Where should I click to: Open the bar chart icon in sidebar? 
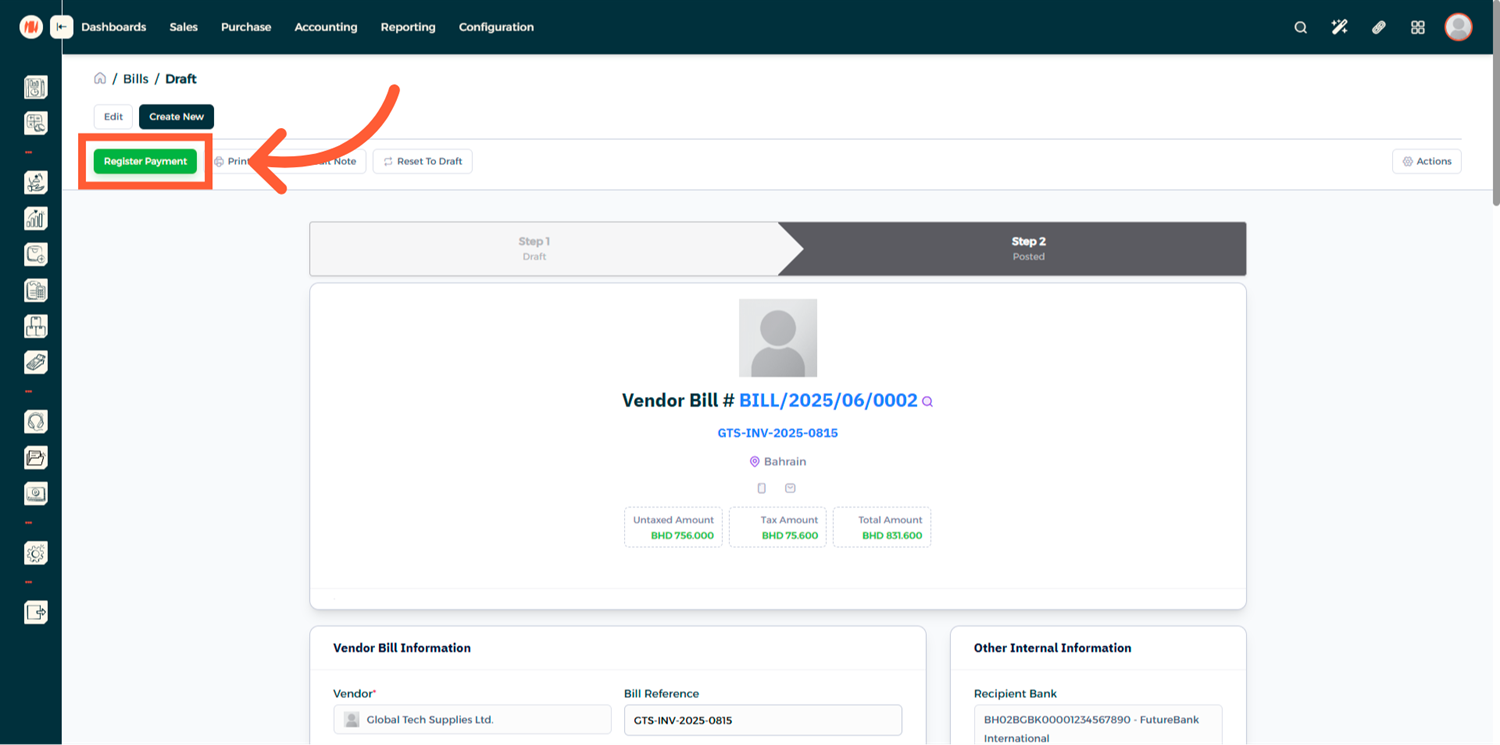pyautogui.click(x=36, y=218)
